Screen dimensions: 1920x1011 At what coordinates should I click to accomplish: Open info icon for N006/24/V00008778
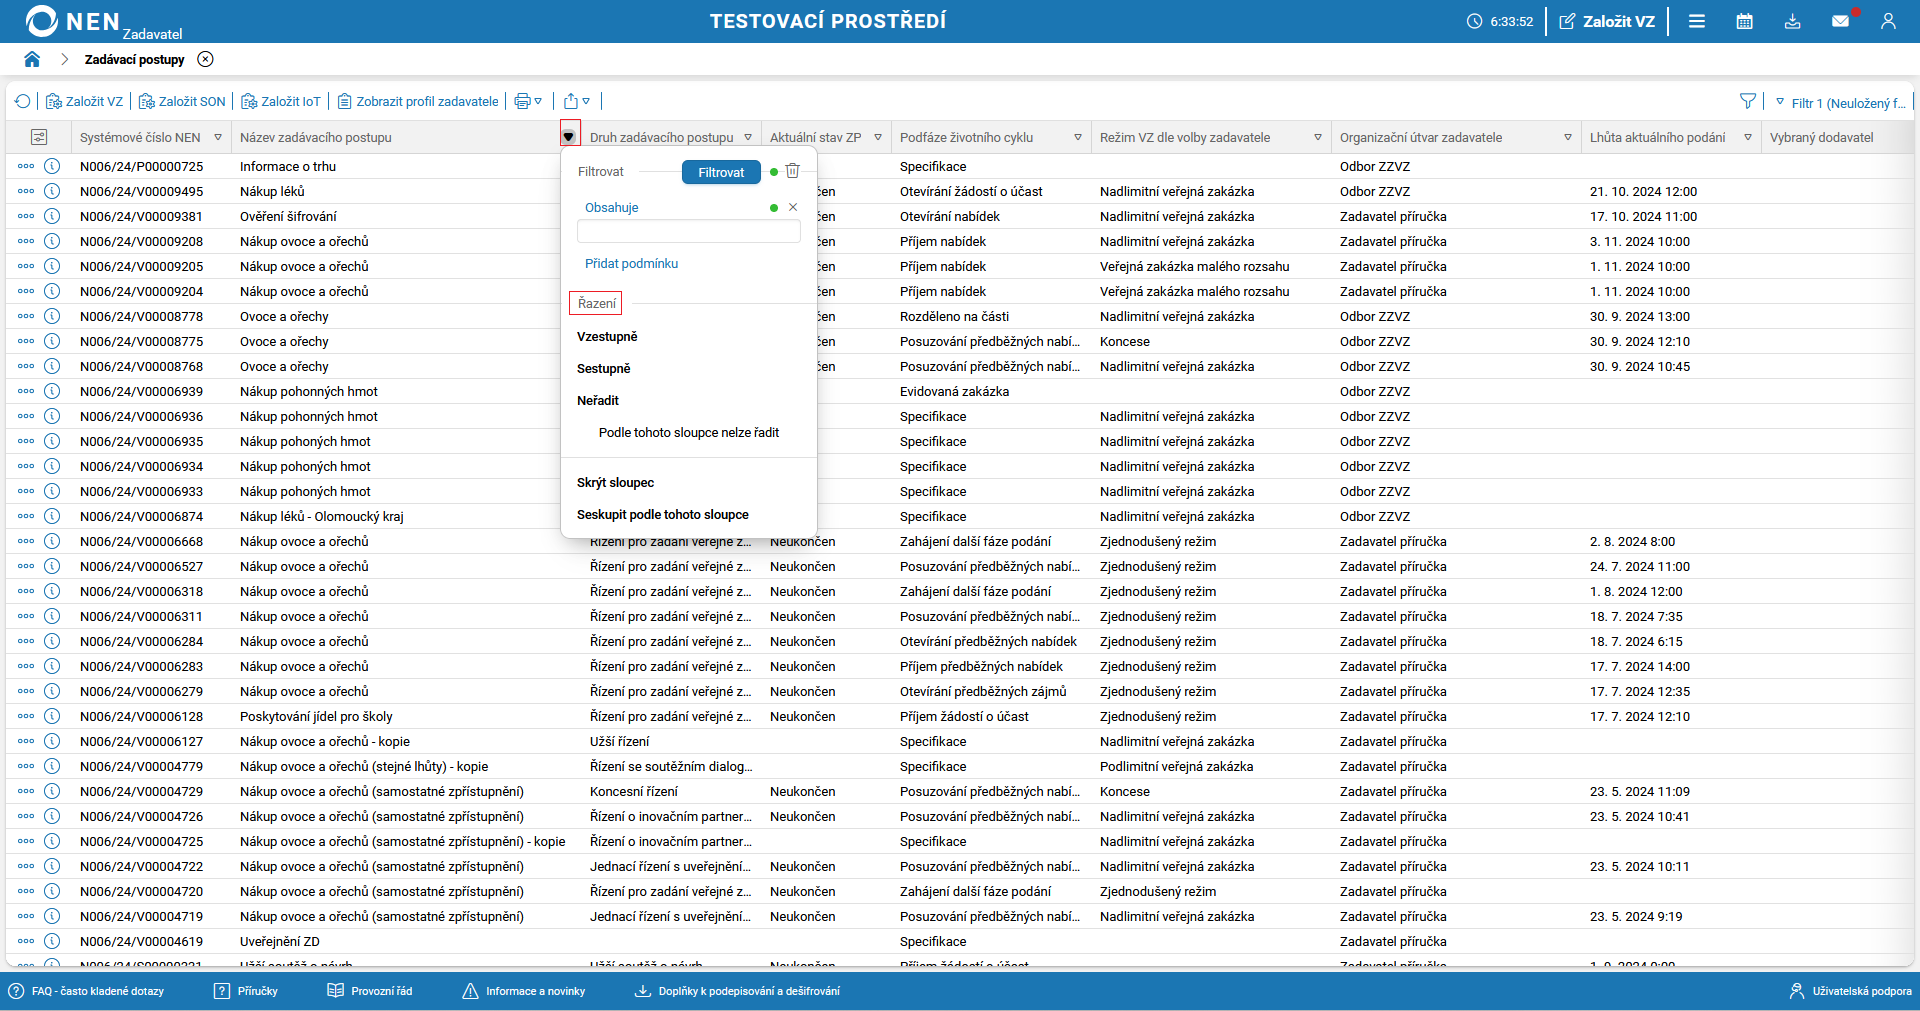coord(52,316)
